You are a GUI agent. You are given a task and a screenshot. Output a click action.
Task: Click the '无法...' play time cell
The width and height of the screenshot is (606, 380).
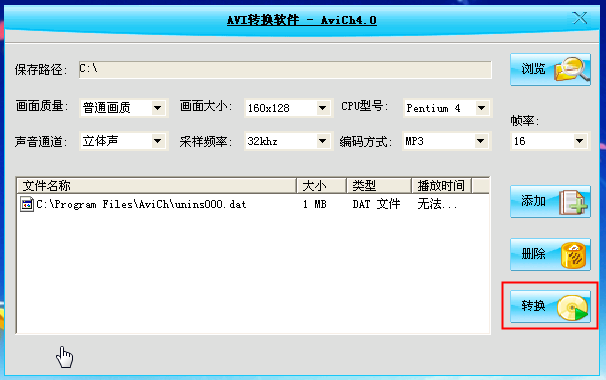click(437, 204)
